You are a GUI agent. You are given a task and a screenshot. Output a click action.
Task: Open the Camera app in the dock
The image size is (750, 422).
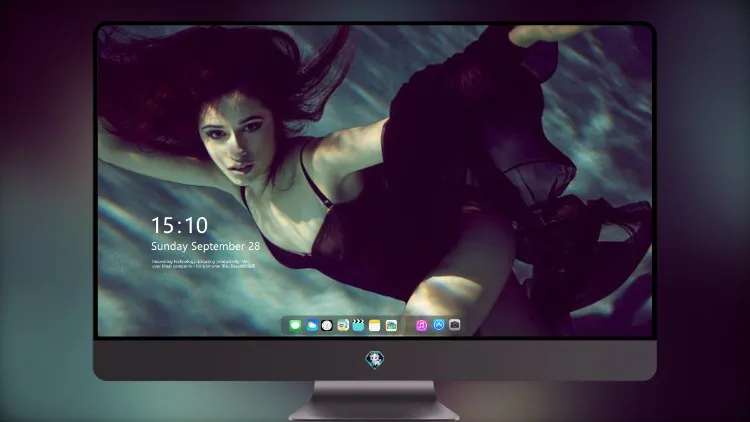[x=455, y=325]
